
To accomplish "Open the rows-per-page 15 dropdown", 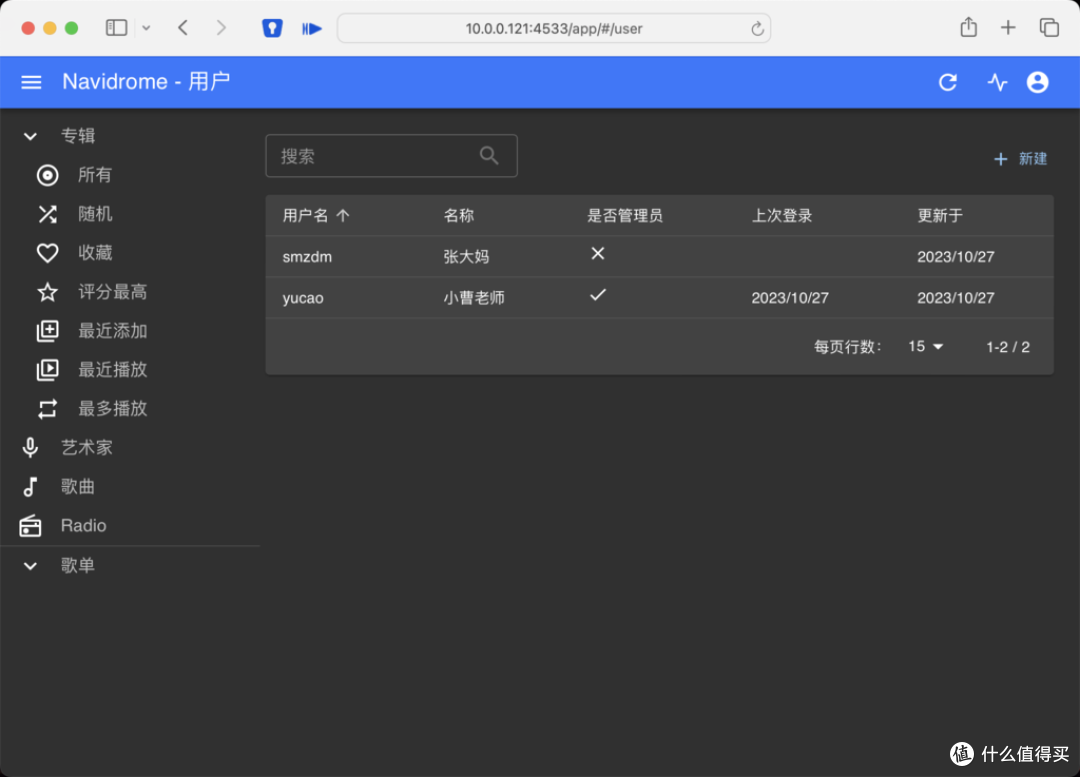I will [925, 346].
